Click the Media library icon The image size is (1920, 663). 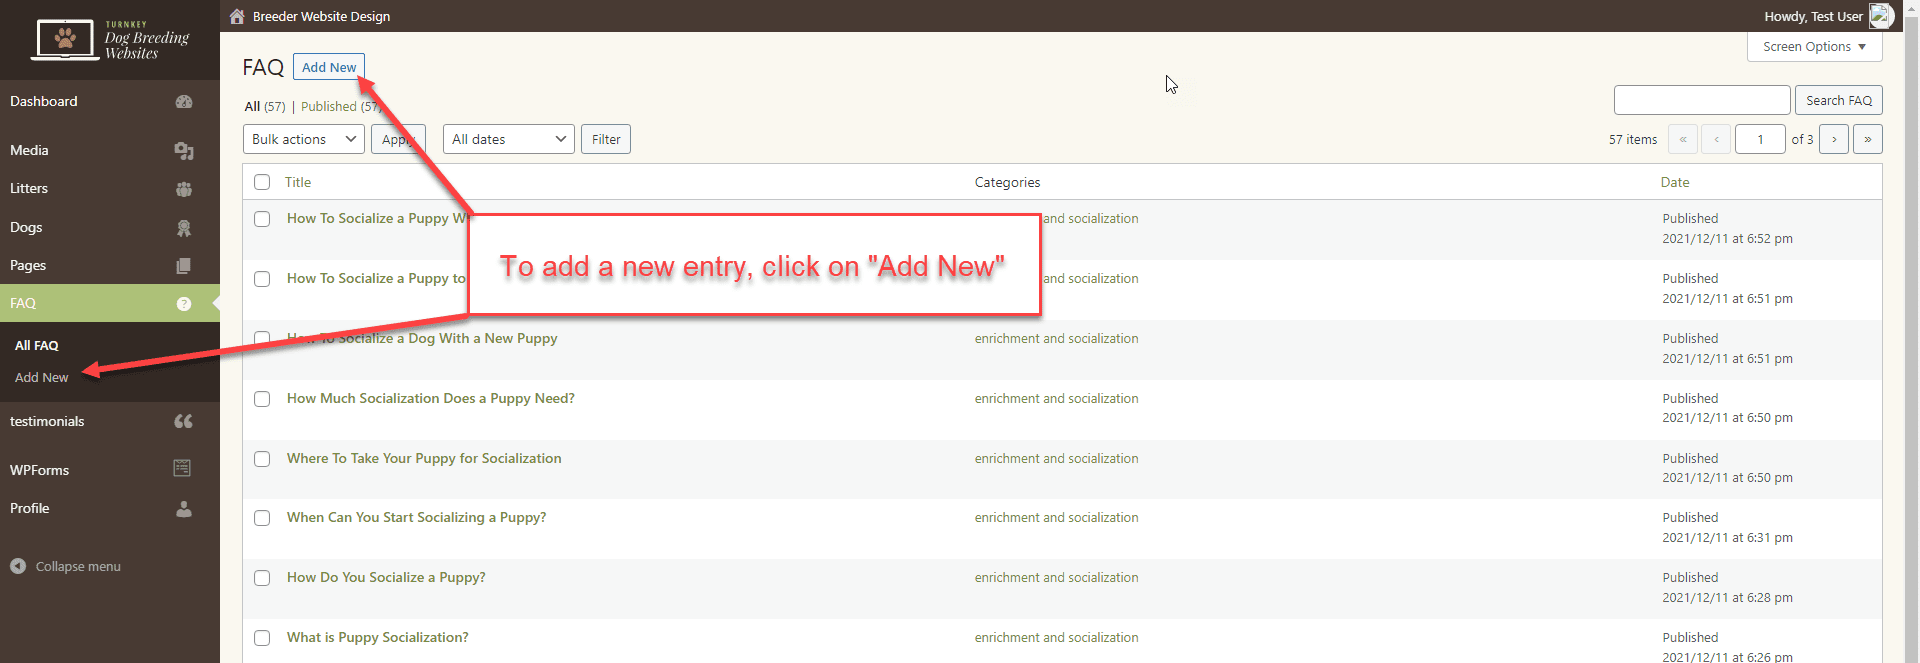(x=184, y=151)
